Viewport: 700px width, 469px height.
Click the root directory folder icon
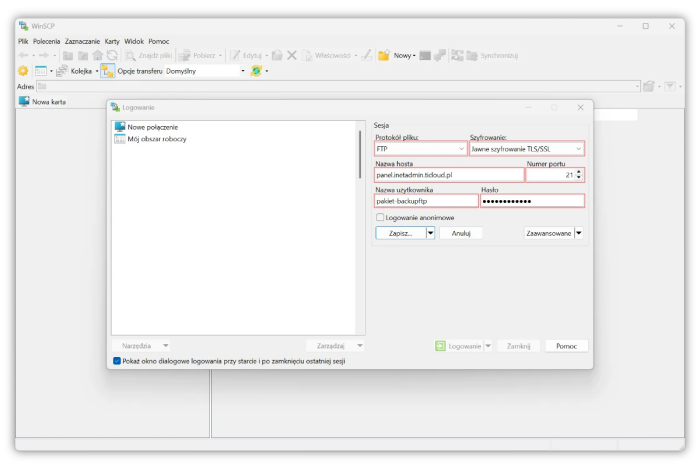point(83,55)
